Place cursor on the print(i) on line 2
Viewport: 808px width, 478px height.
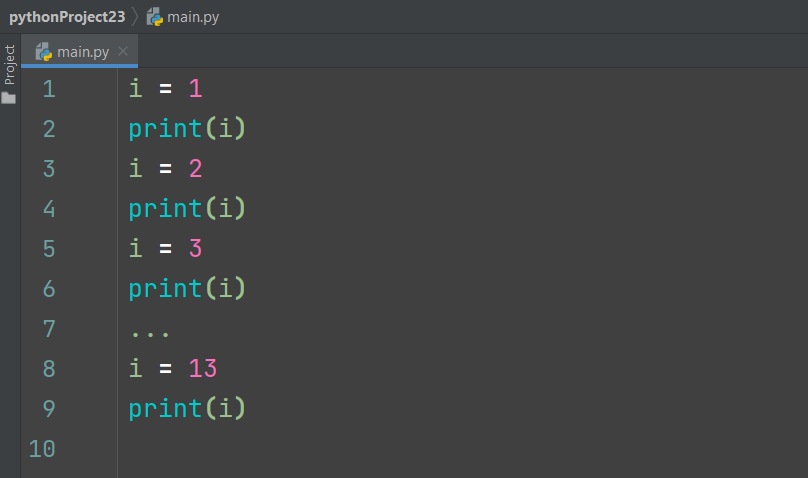187,128
